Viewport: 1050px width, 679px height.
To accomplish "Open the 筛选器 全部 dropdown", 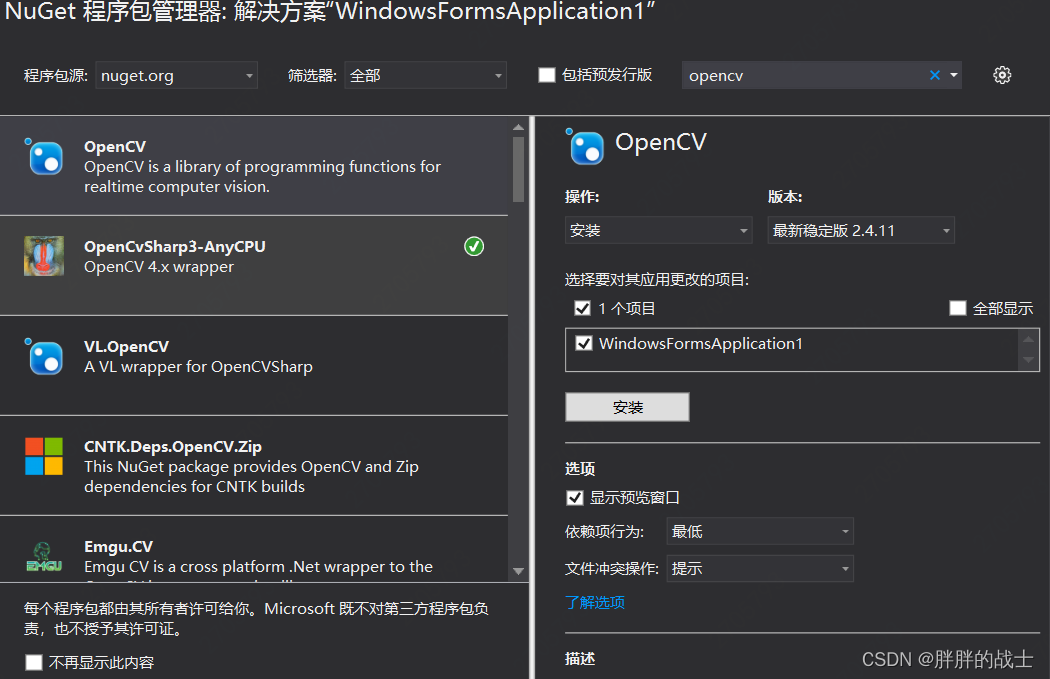I will click(x=425, y=75).
